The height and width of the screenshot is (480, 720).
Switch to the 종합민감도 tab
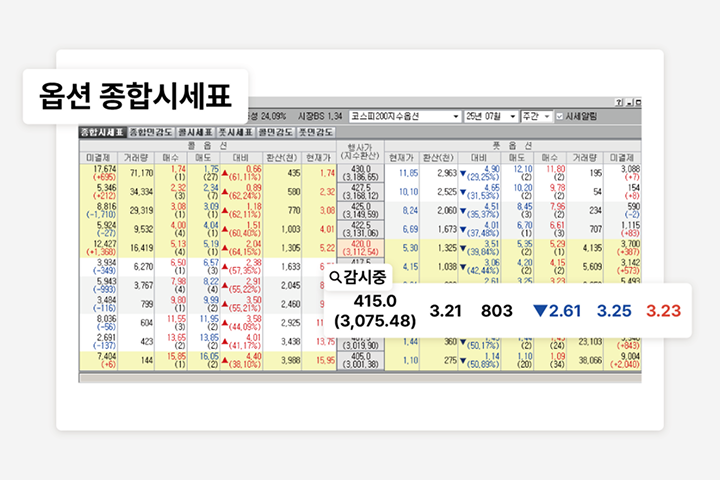coord(149,131)
